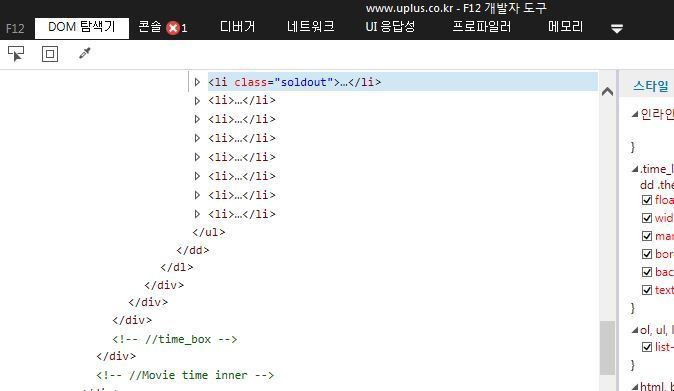Select the closing </dd> tag

tap(193, 250)
